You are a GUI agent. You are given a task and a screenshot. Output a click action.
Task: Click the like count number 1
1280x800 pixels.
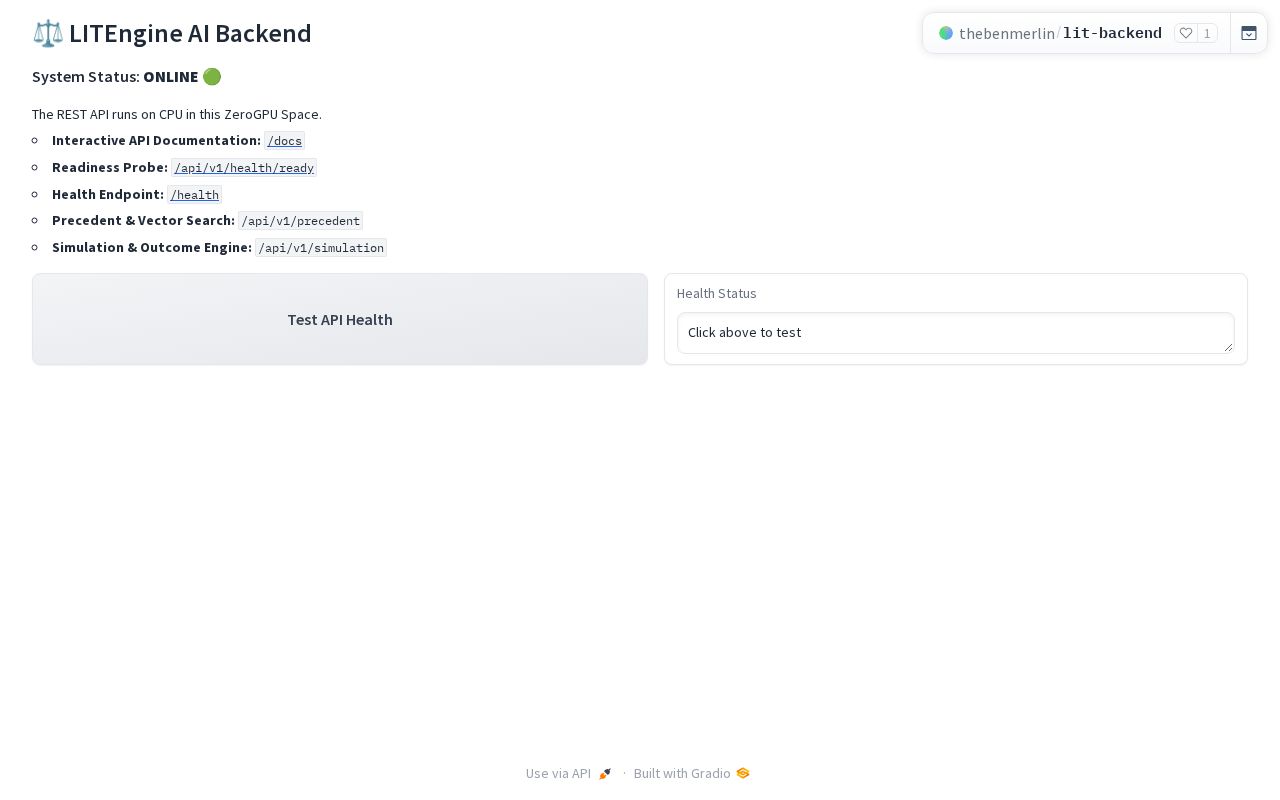tap(1207, 33)
